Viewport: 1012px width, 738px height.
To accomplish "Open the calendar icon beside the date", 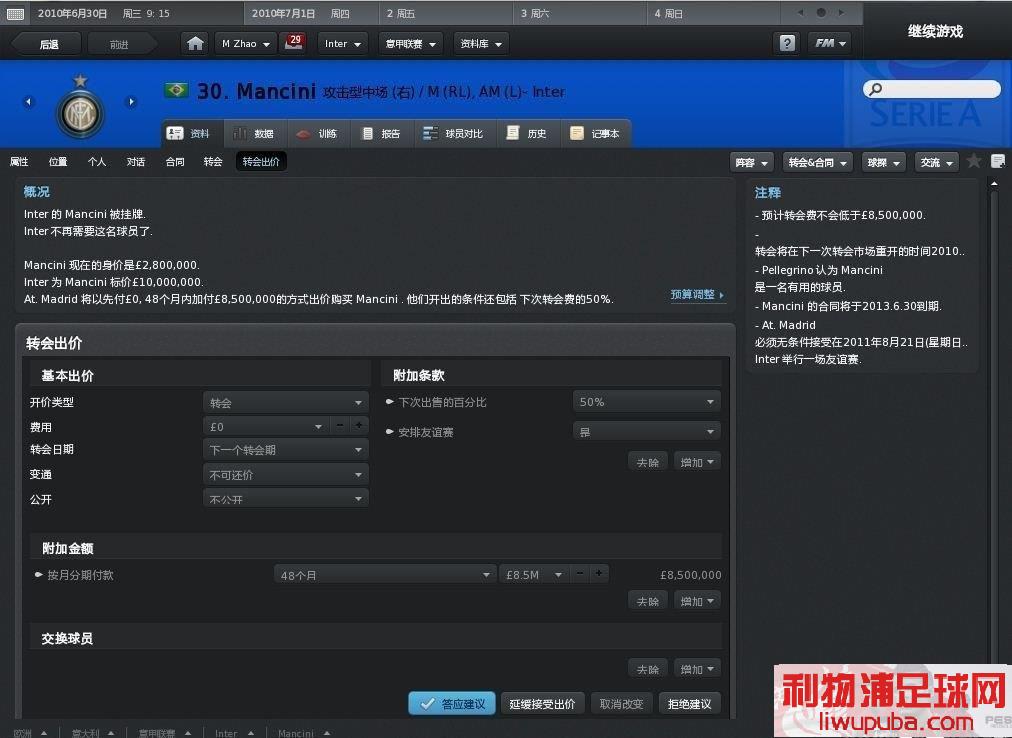I will [x=15, y=14].
